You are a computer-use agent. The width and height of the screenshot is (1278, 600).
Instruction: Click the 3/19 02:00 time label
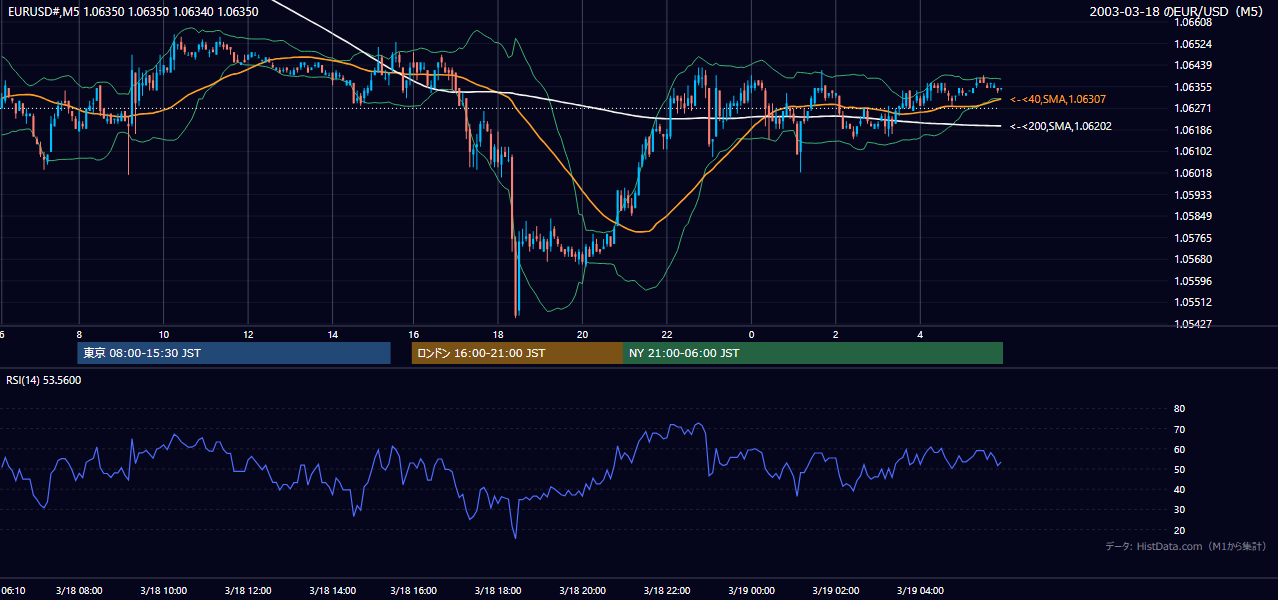835,591
